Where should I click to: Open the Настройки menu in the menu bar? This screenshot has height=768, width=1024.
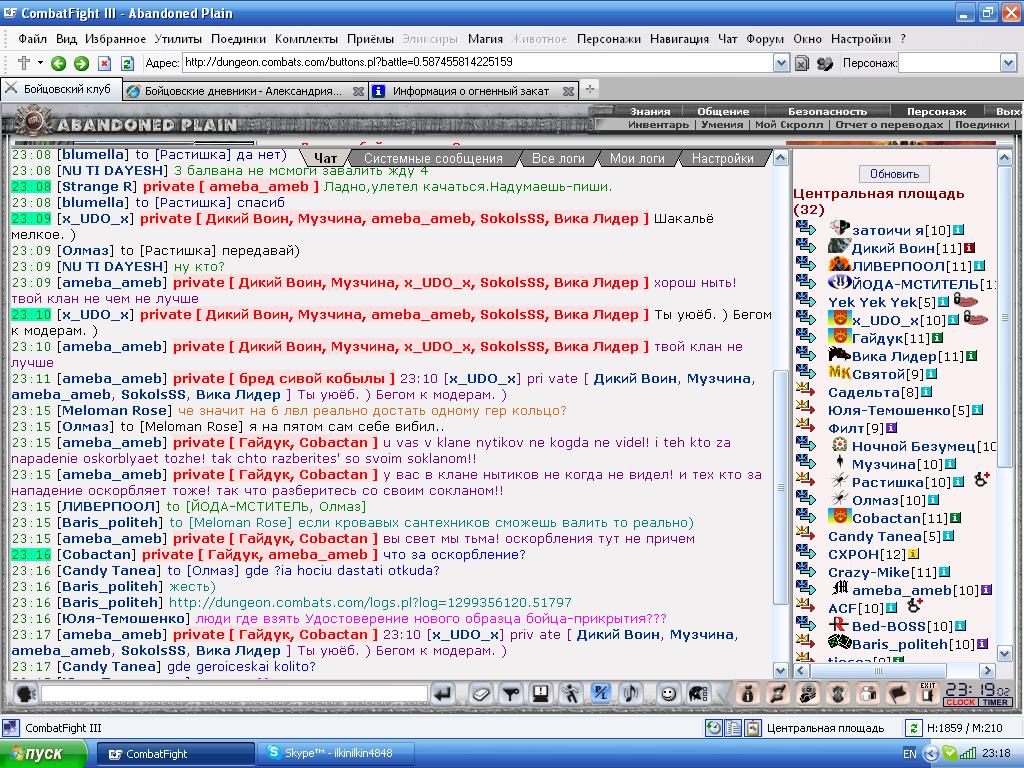point(861,39)
